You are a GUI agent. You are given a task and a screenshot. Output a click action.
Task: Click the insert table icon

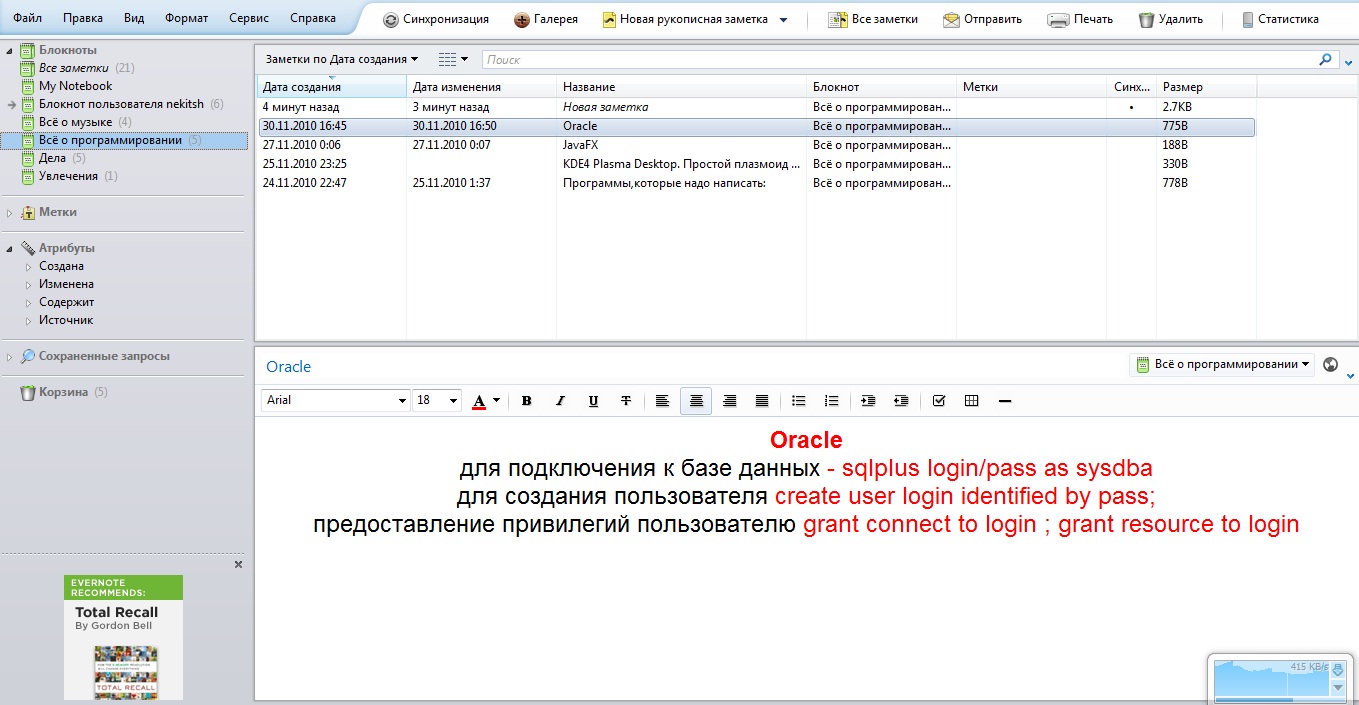[971, 401]
